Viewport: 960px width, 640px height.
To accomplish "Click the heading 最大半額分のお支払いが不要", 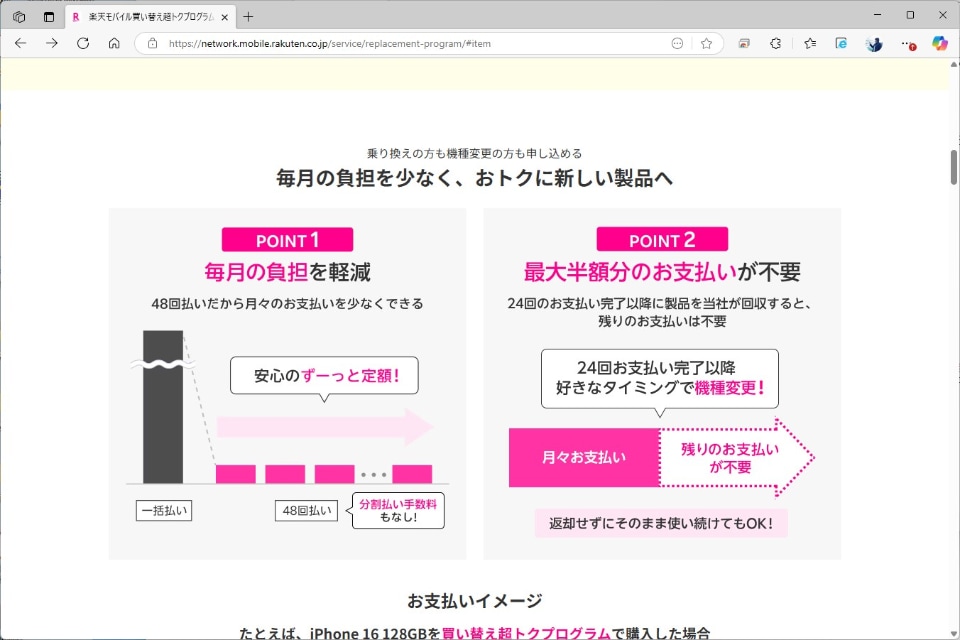I will [x=662, y=272].
